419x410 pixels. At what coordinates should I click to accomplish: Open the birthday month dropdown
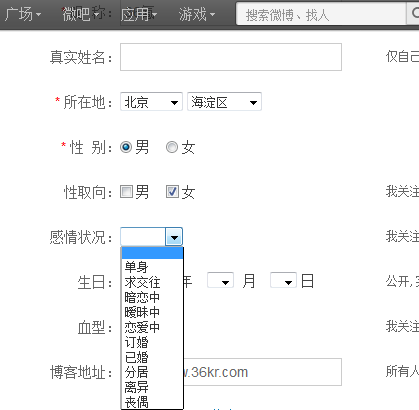point(220,280)
